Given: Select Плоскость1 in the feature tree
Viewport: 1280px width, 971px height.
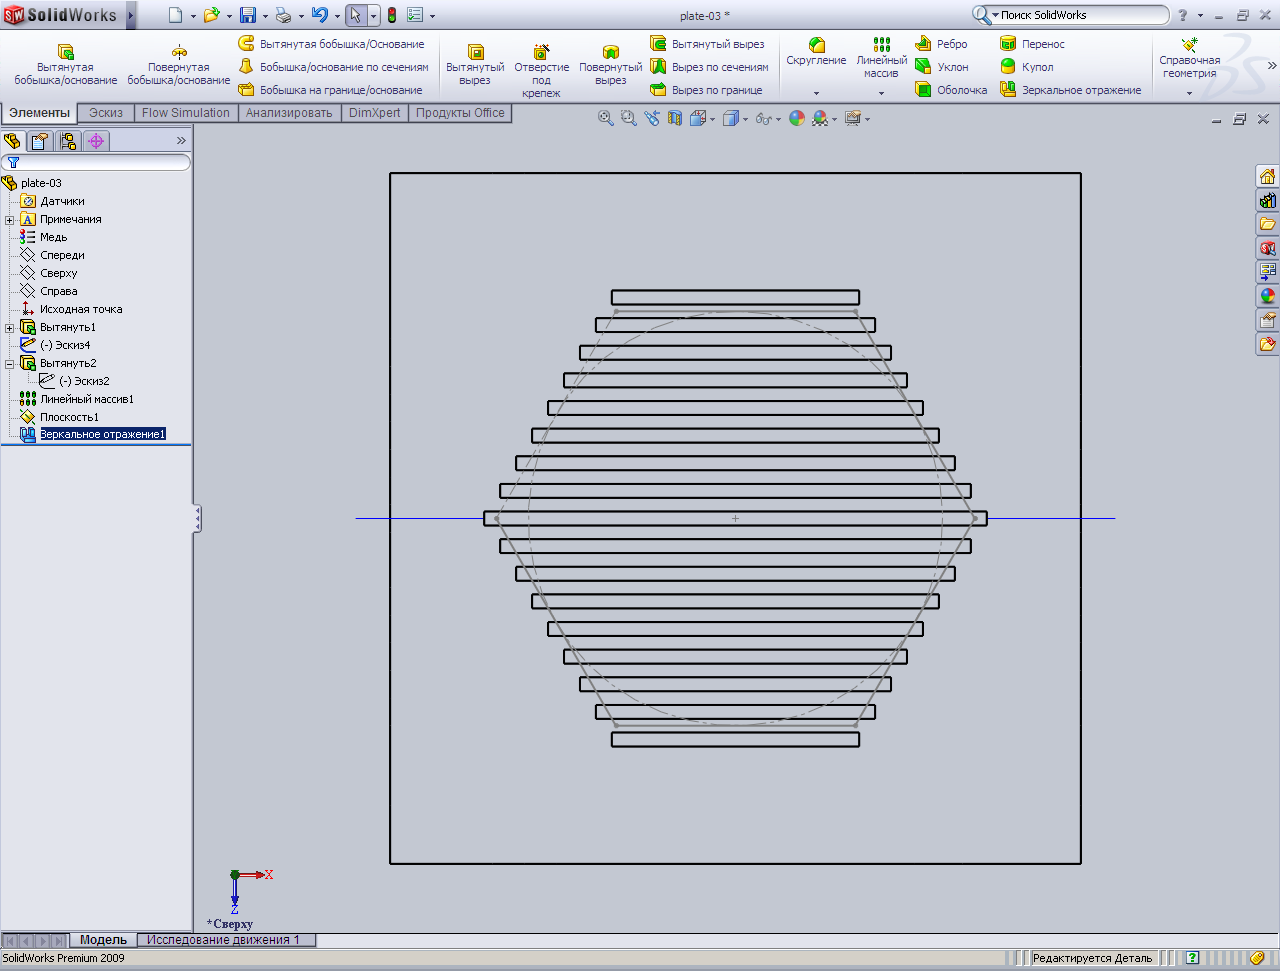Looking at the screenshot, I should 69,417.
